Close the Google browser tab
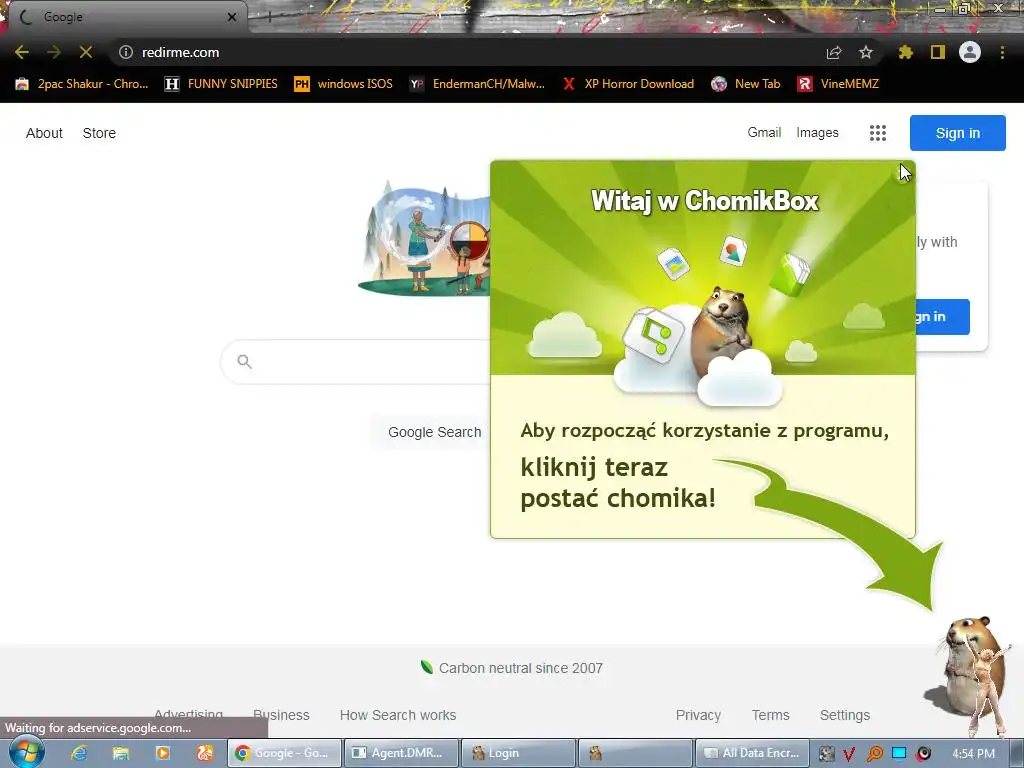1024x768 pixels. point(232,17)
